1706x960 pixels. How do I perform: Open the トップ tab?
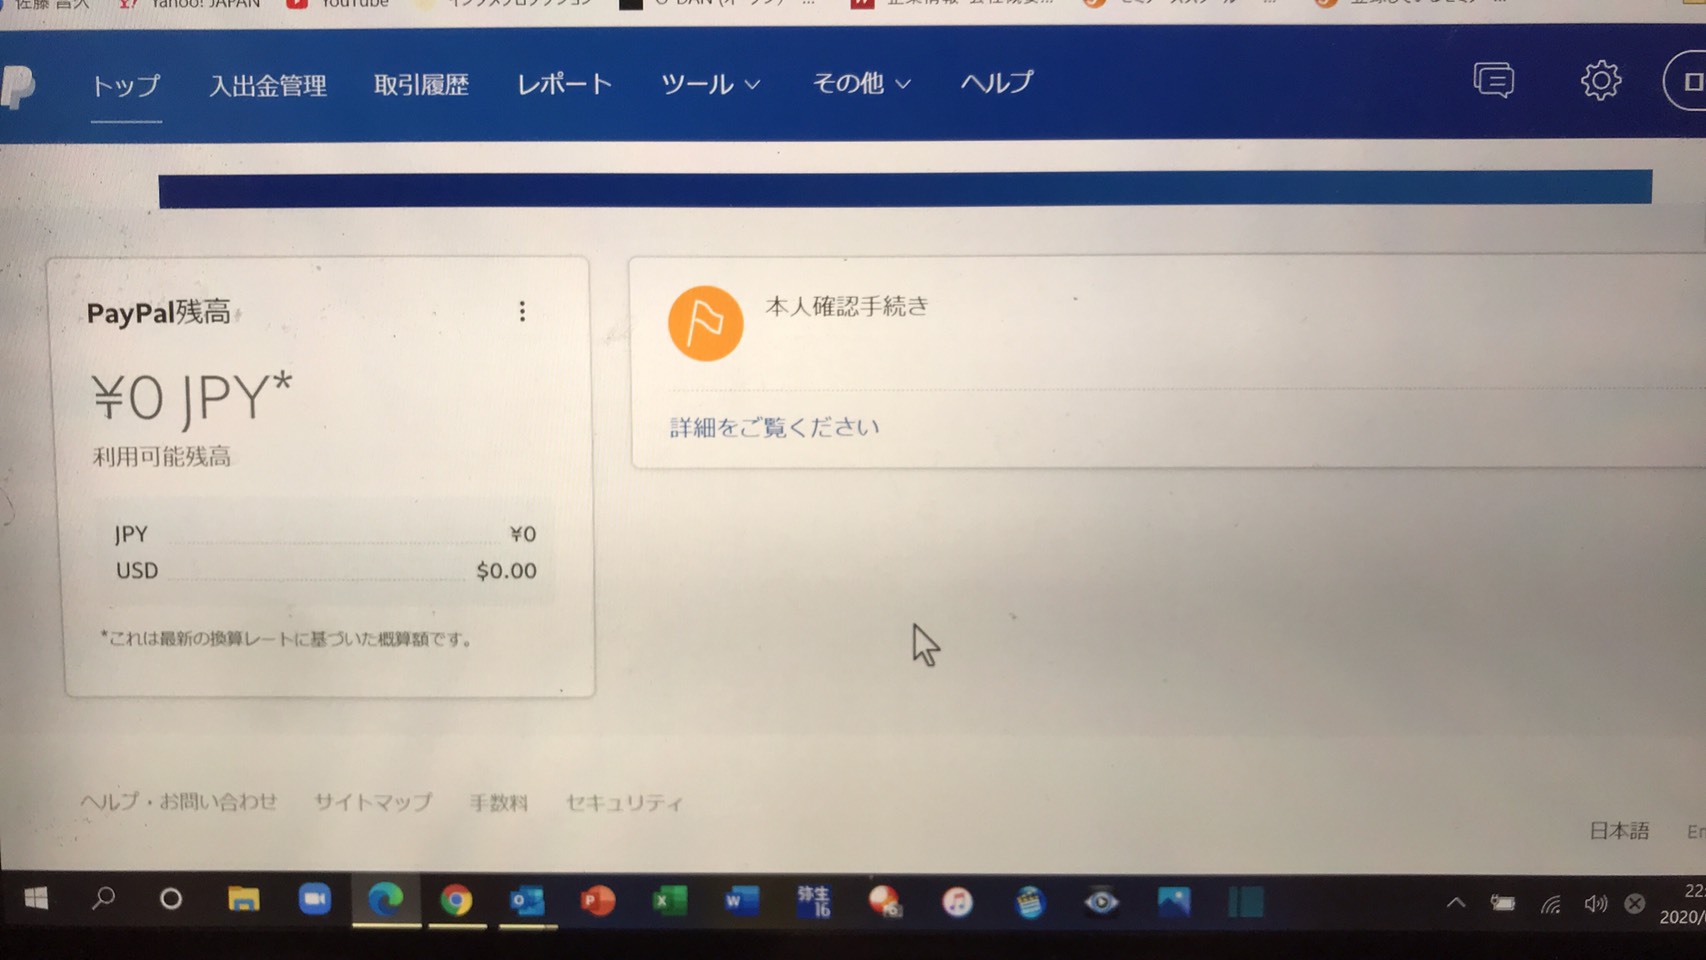126,86
